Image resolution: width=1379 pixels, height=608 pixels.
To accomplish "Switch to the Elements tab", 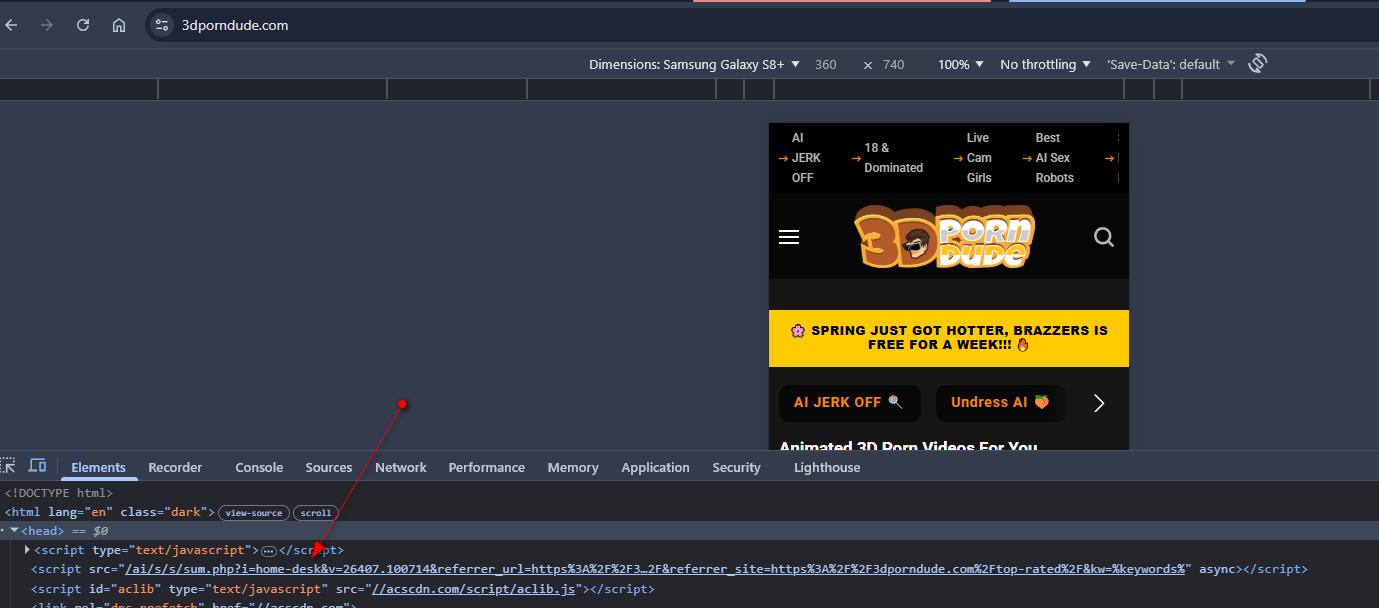I will [98, 467].
